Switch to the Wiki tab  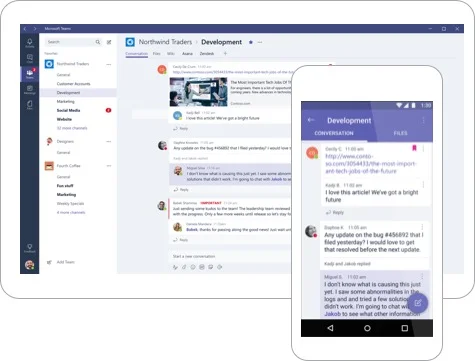point(171,54)
